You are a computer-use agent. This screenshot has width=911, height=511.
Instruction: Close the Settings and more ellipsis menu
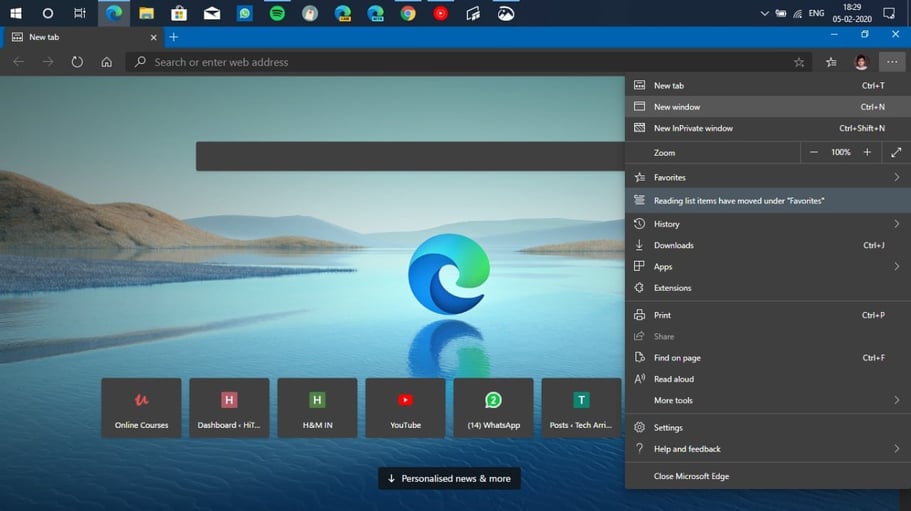tap(891, 62)
